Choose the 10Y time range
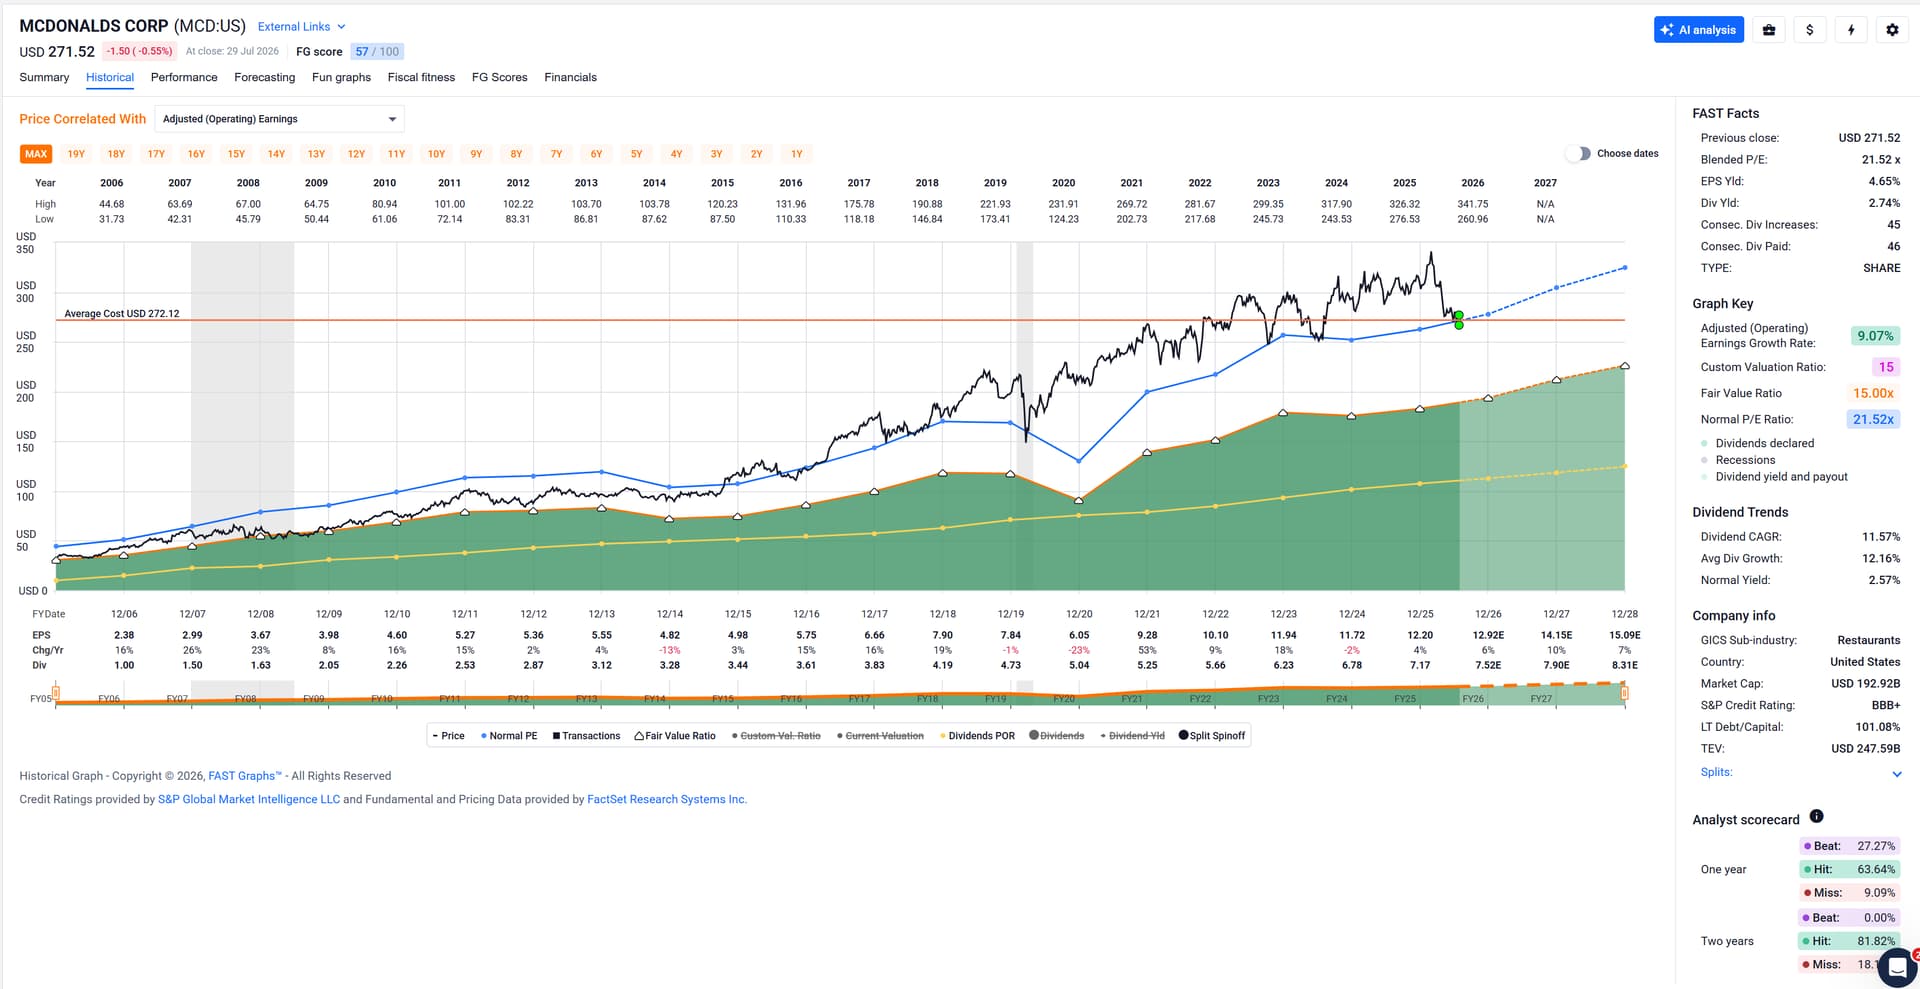The image size is (1920, 989). click(x=436, y=154)
